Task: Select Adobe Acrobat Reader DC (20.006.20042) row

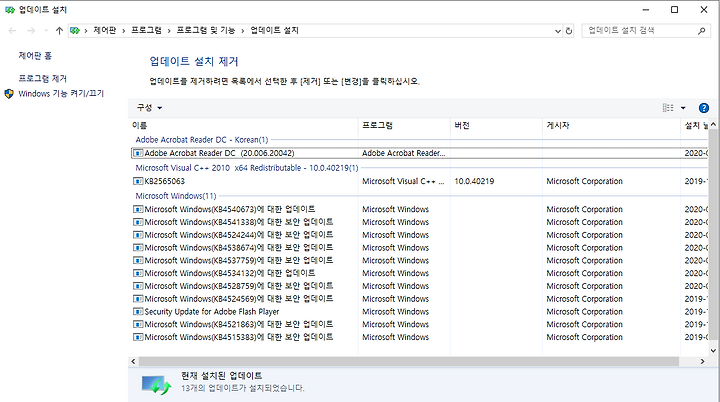Action: coord(419,153)
